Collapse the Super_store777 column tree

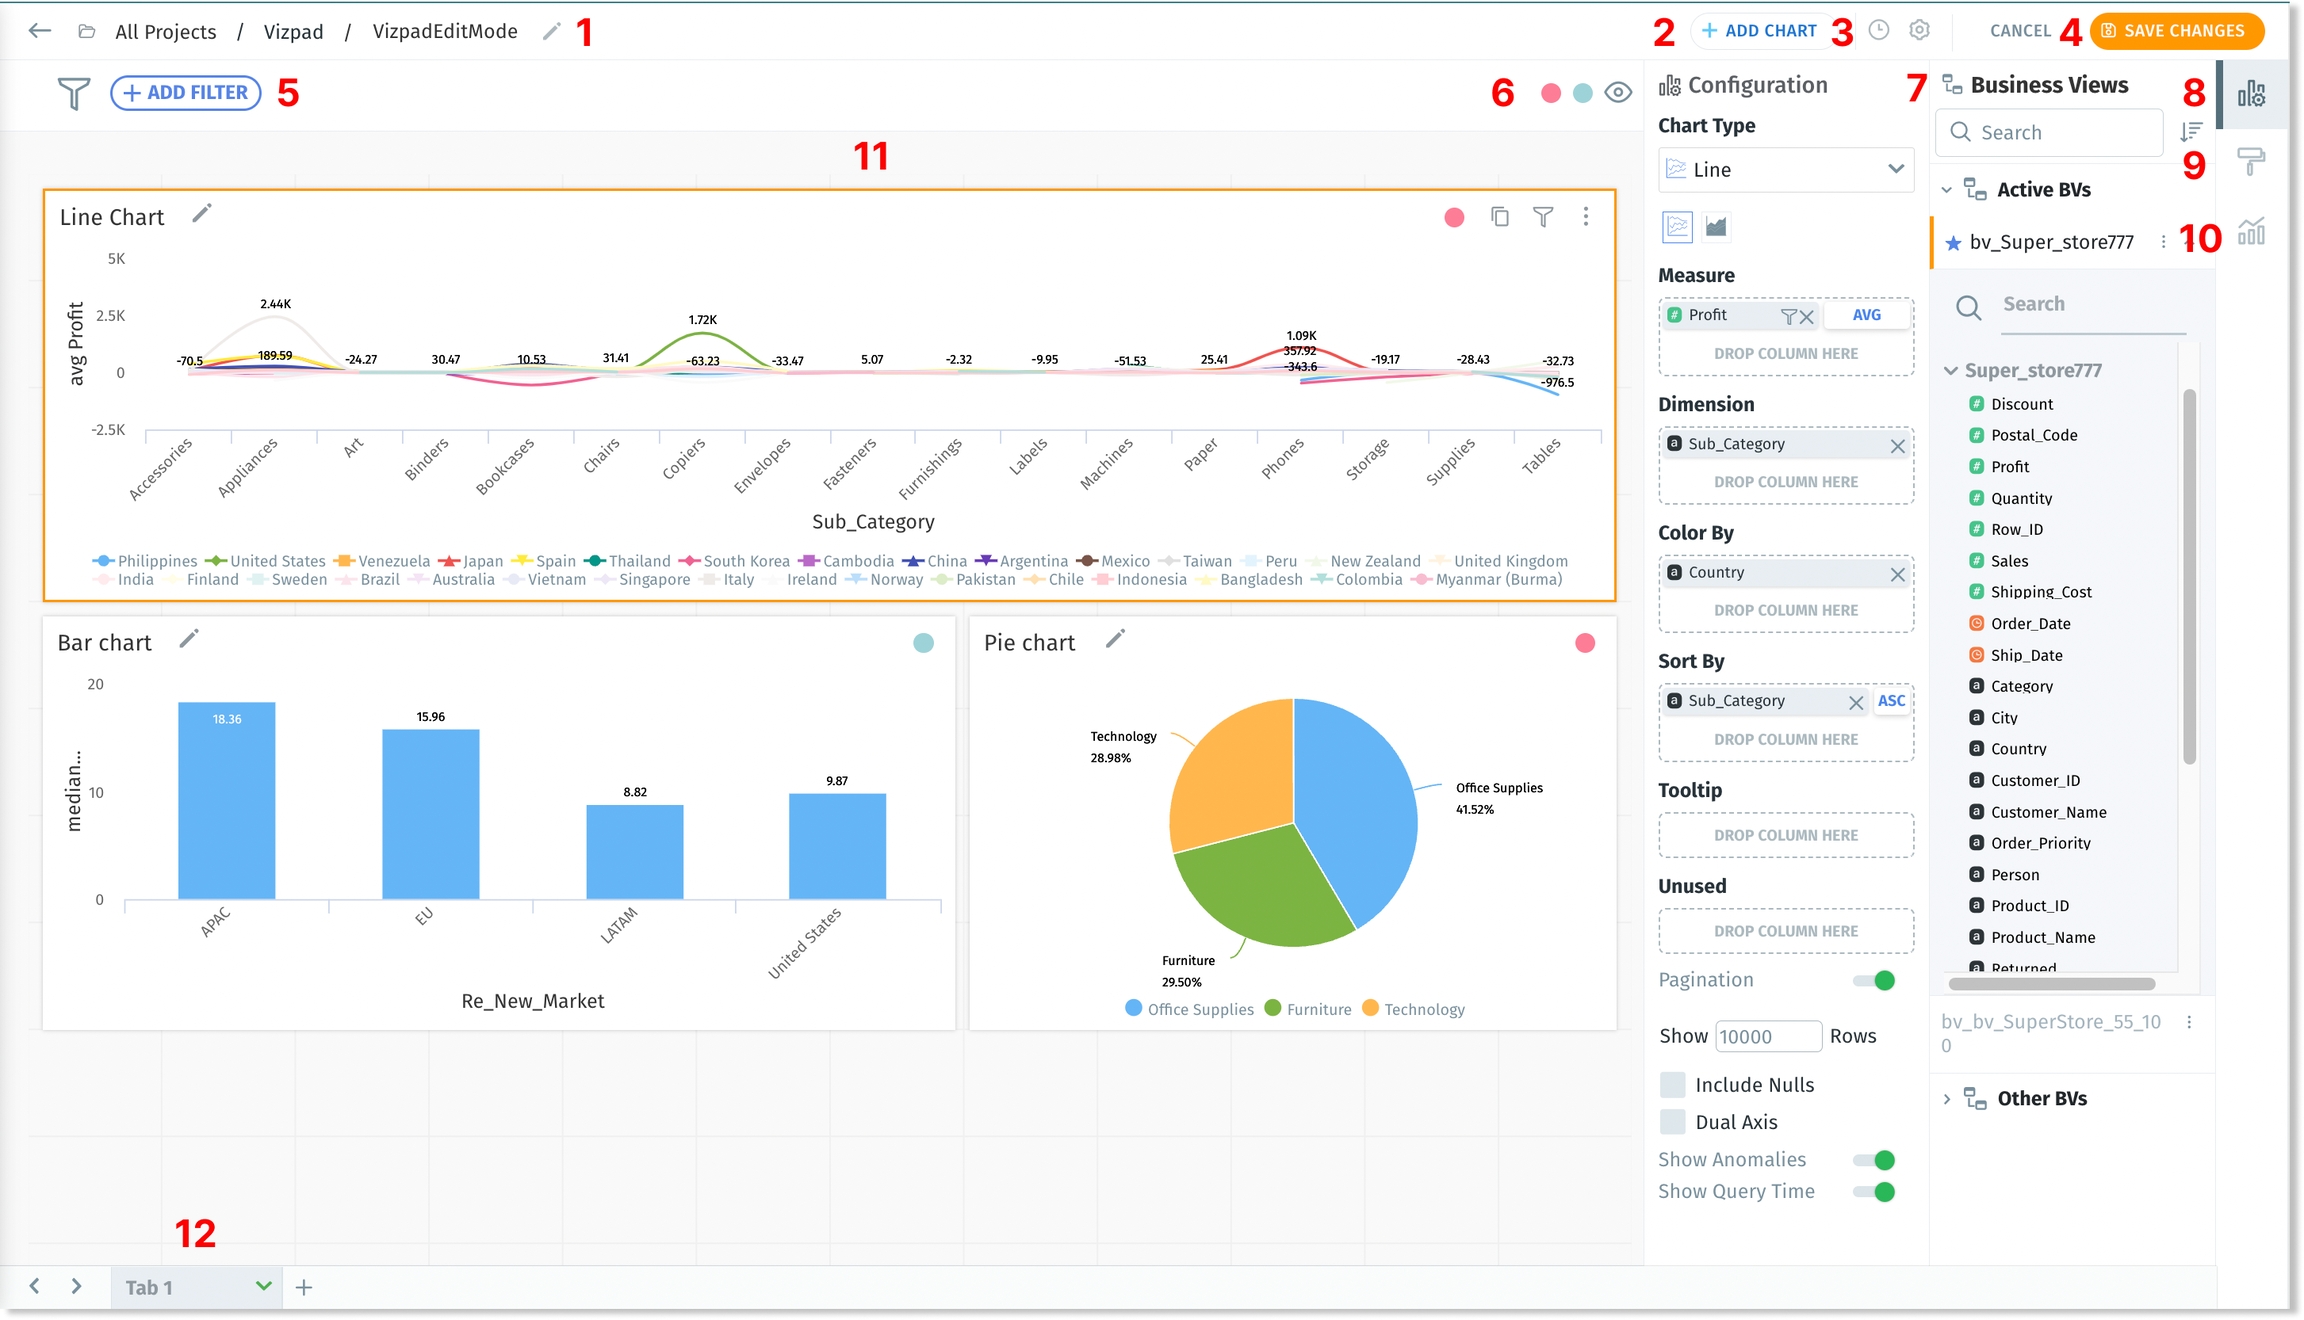click(x=1950, y=371)
